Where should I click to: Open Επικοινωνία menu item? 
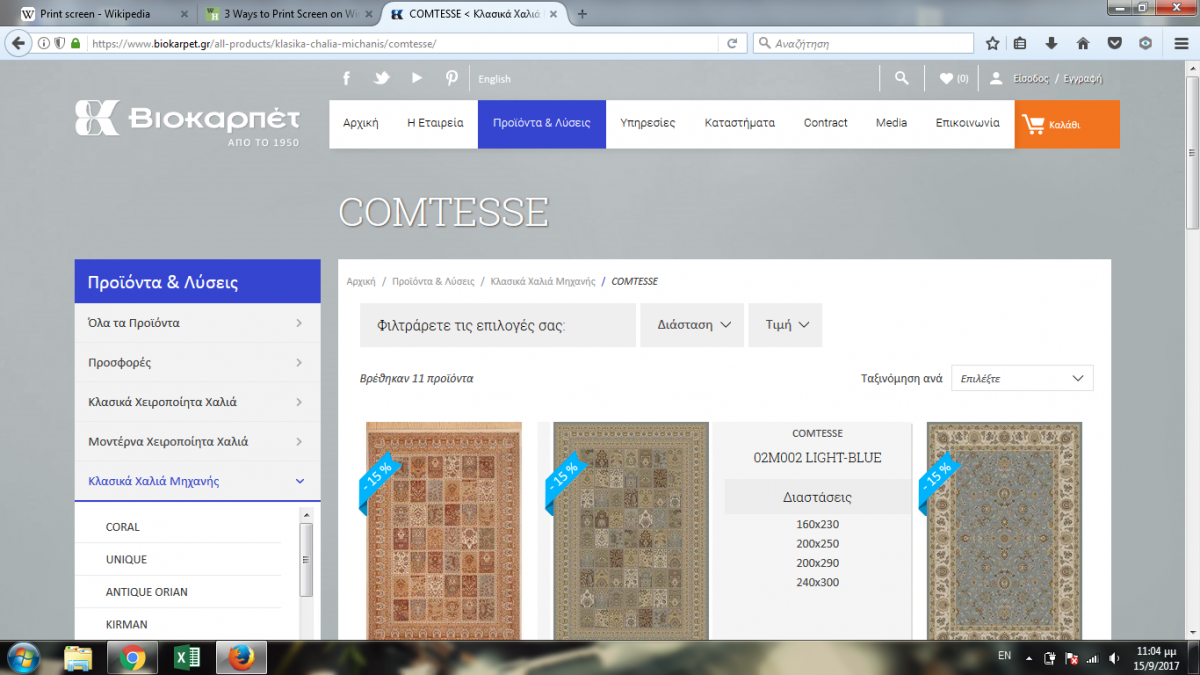[967, 123]
